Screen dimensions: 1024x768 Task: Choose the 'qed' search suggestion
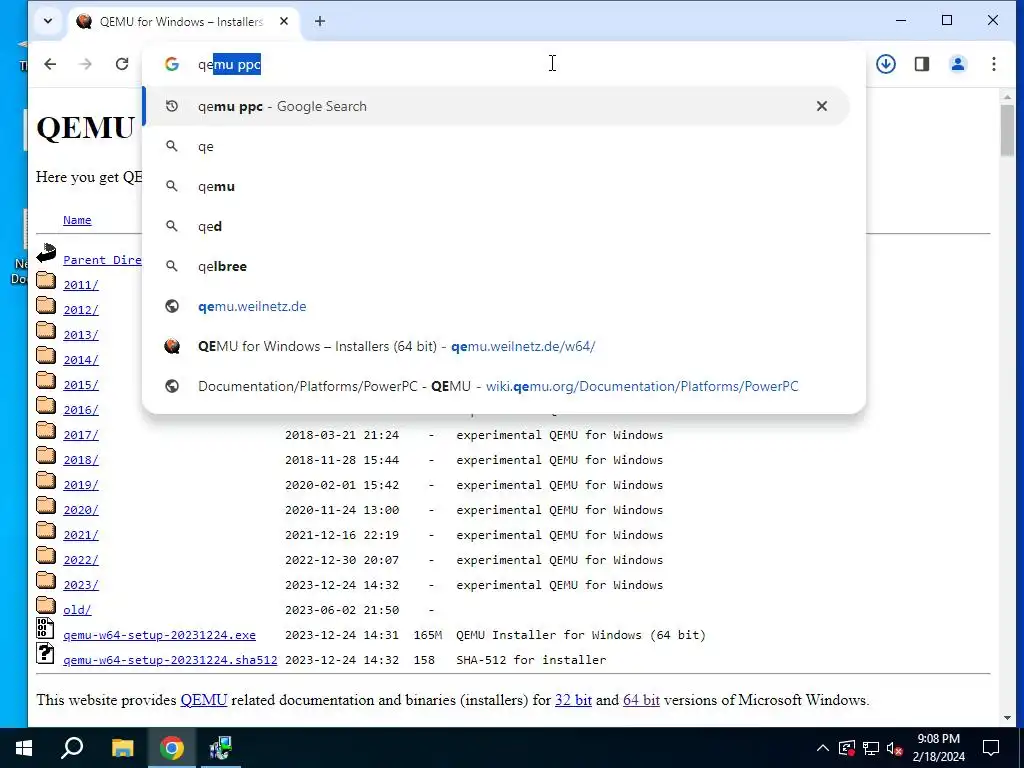tap(496, 226)
